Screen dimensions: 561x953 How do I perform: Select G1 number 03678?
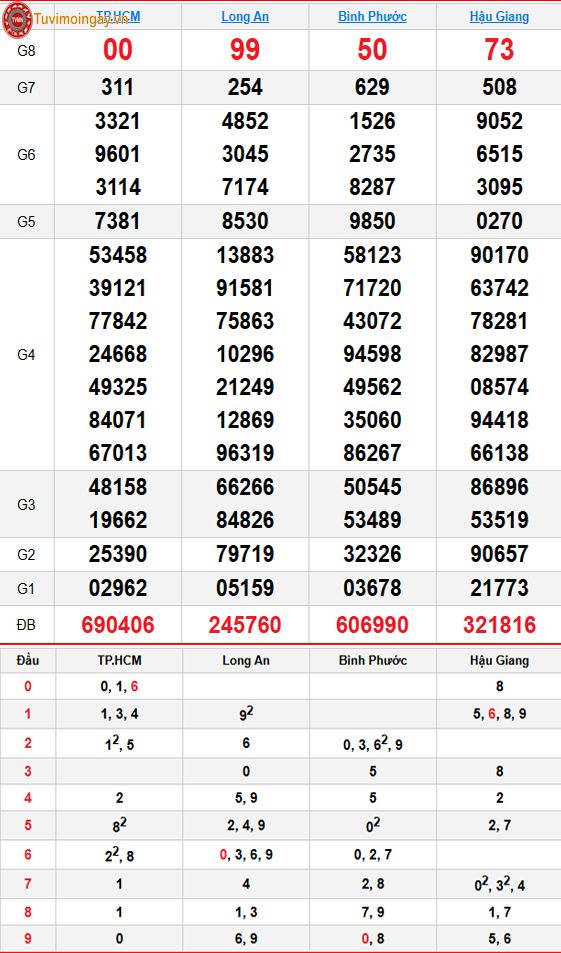372,588
